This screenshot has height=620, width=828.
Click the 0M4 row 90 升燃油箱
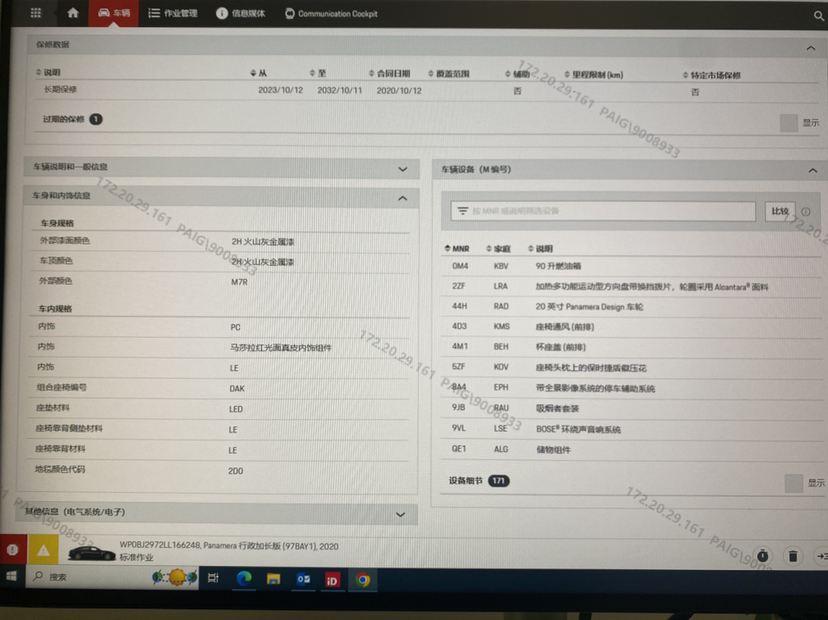(x=631, y=266)
